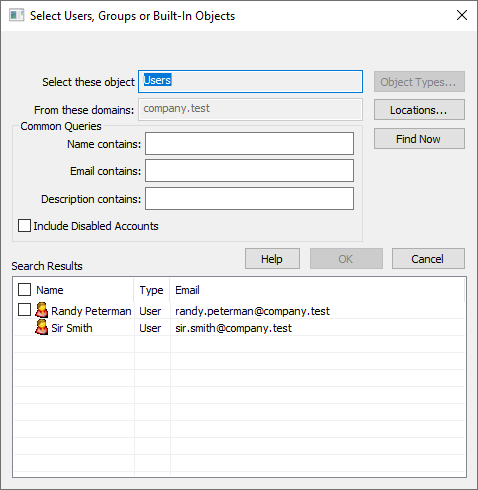Click into the Description contains field
This screenshot has width=478, height=490.
(x=249, y=199)
